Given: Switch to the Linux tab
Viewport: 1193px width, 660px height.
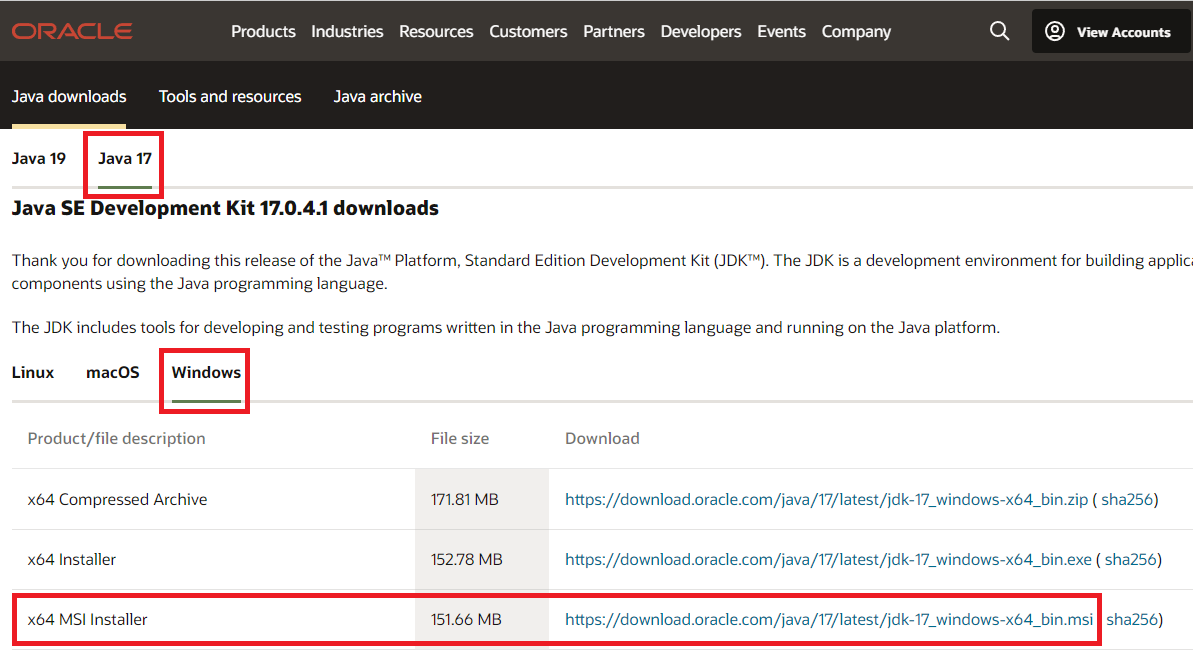Looking at the screenshot, I should pos(33,372).
